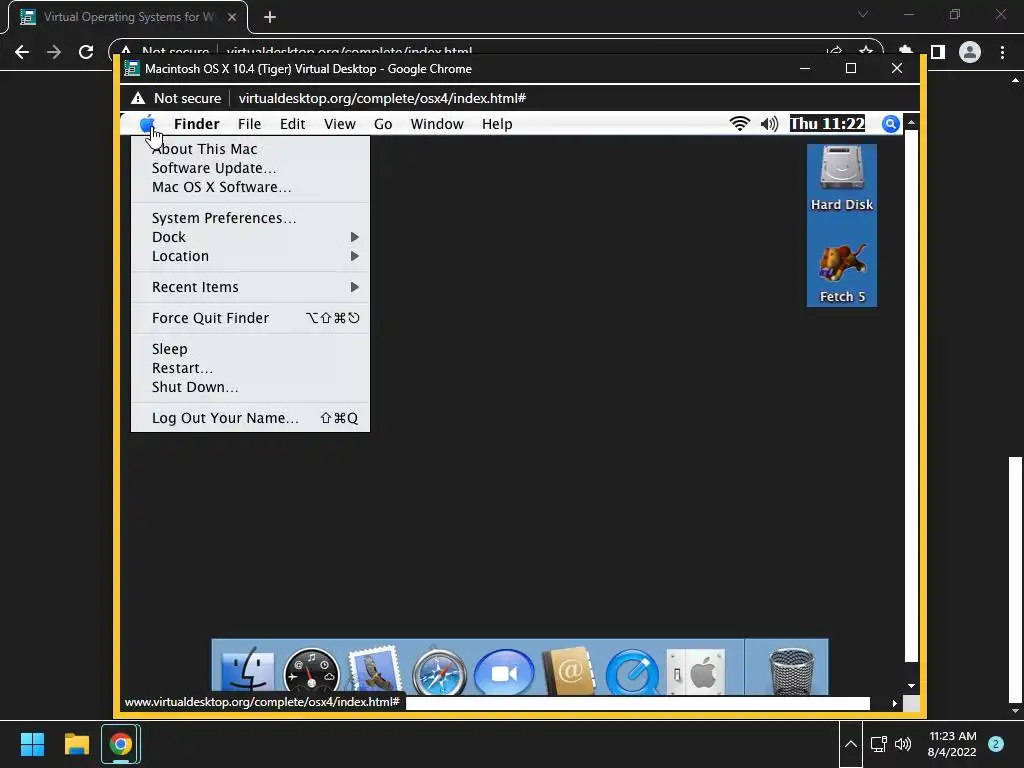The image size is (1024, 768).
Task: Open the File menu
Action: click(x=249, y=124)
